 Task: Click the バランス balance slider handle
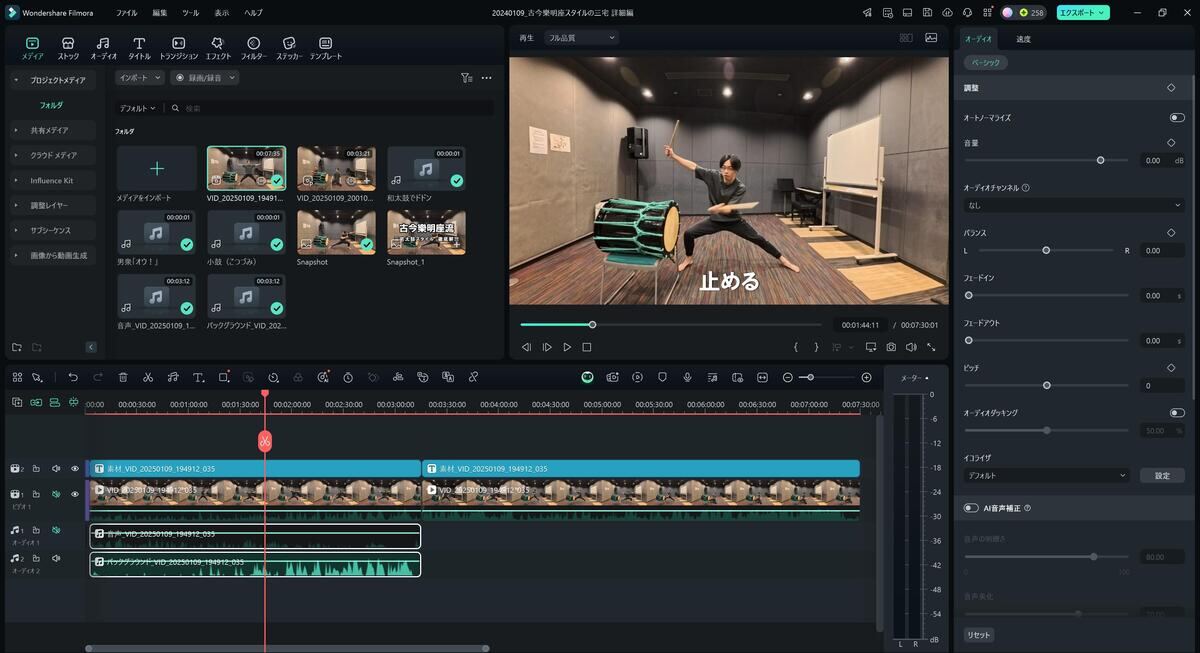click(x=1046, y=250)
